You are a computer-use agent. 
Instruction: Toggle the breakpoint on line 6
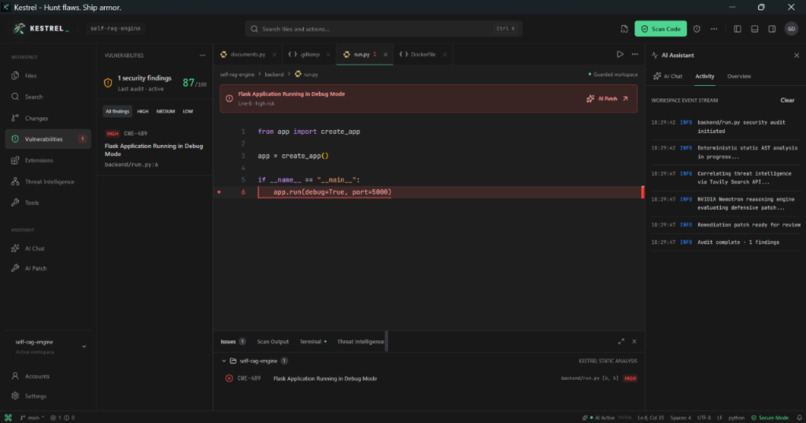tap(219, 192)
